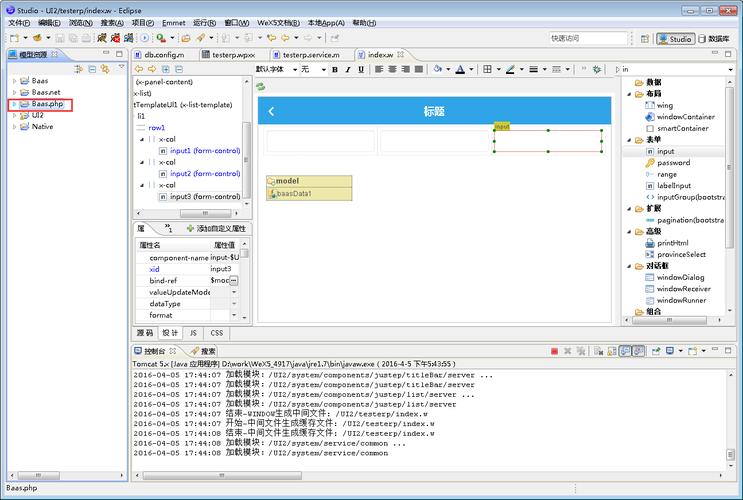Switch to the Studio perspective
The image size is (743, 500).
(675, 39)
